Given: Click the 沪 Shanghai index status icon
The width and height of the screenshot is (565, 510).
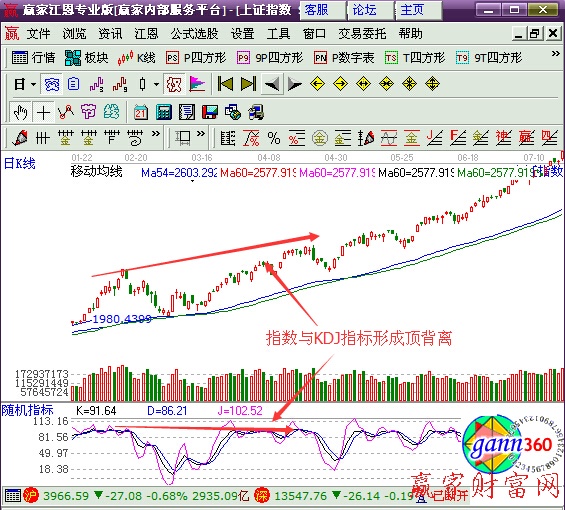Looking at the screenshot, I should (x=31, y=496).
